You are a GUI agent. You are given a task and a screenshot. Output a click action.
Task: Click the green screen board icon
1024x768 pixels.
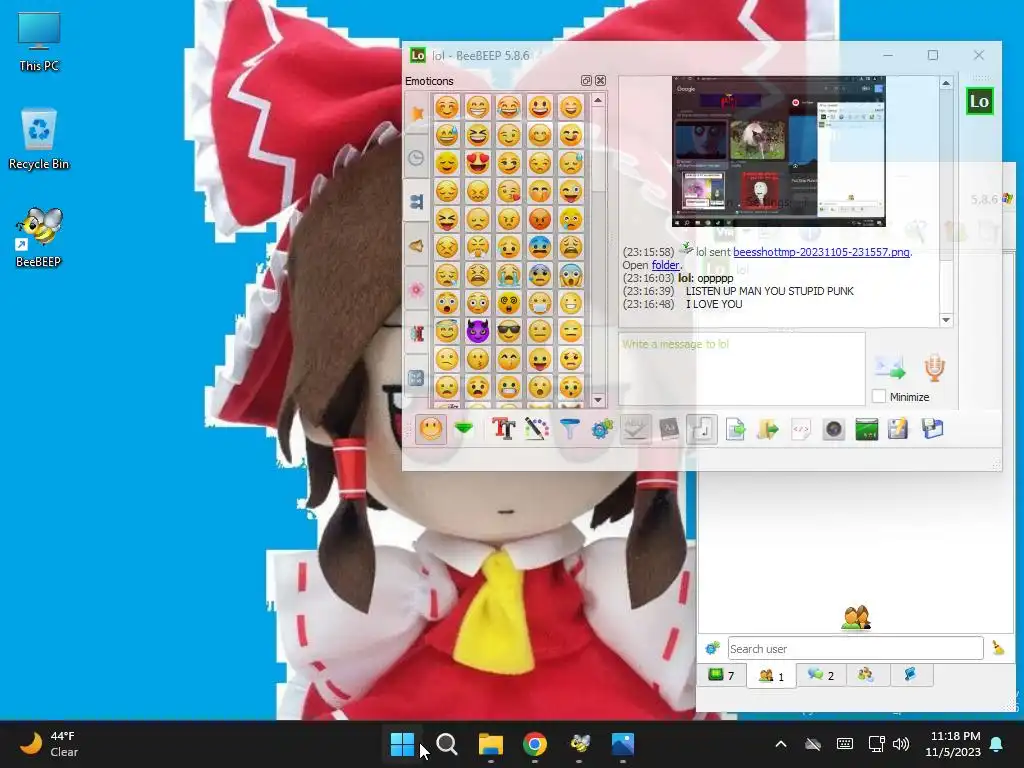(x=867, y=429)
